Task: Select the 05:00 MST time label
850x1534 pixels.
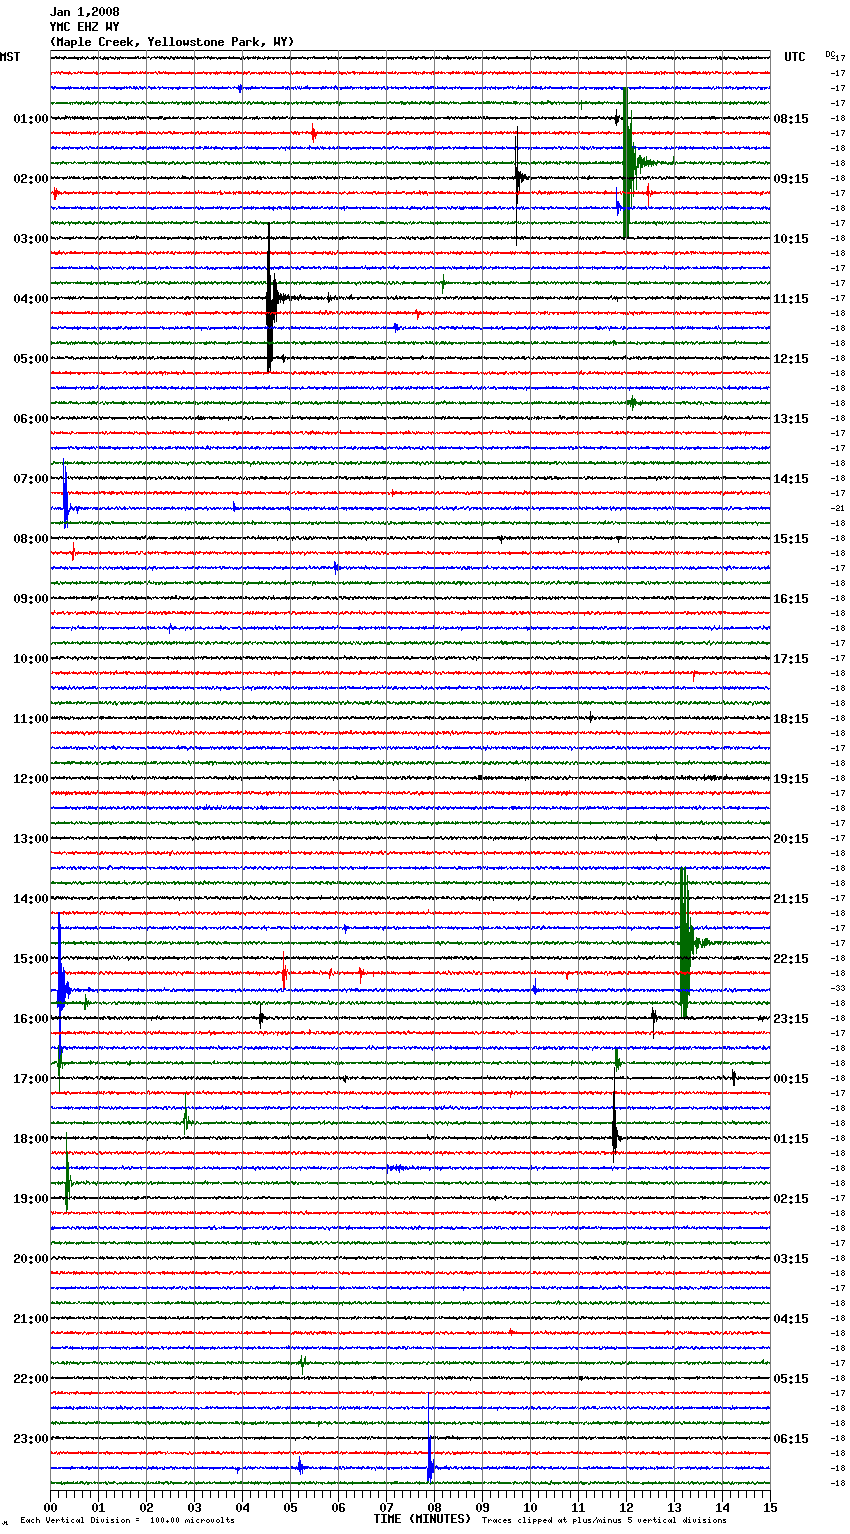Action: coord(31,359)
